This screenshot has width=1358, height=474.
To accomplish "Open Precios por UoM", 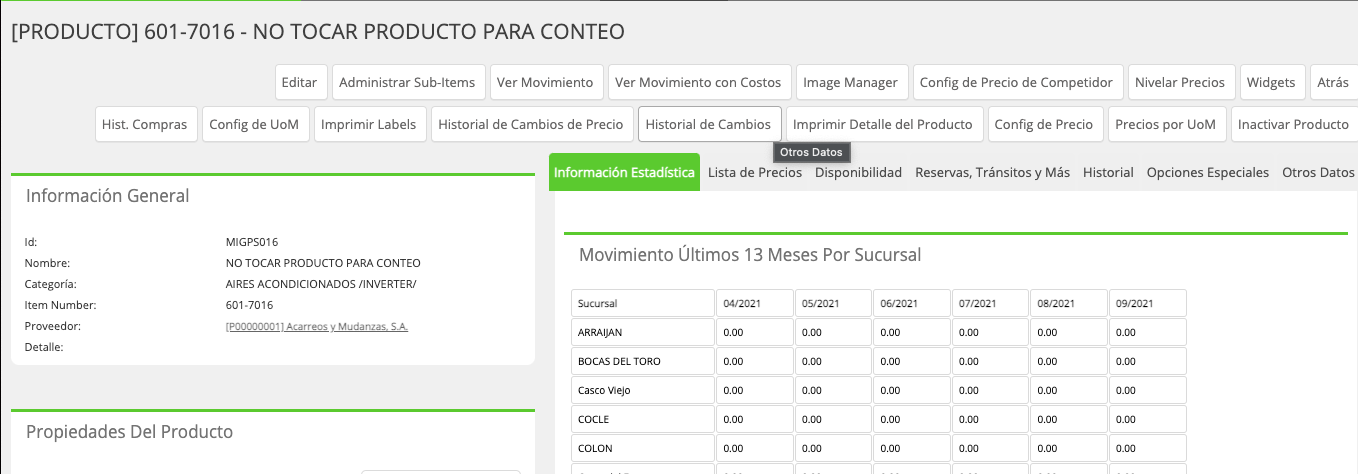I will point(1165,125).
